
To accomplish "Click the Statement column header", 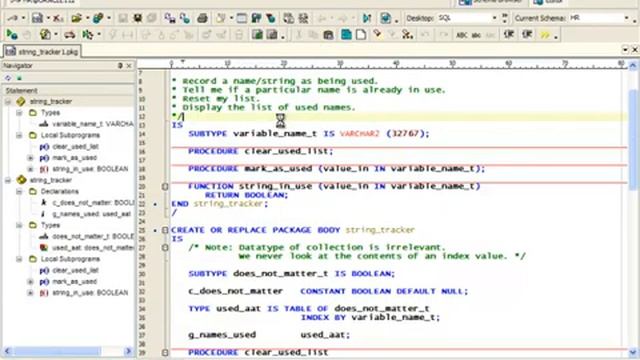I will 69,91.
